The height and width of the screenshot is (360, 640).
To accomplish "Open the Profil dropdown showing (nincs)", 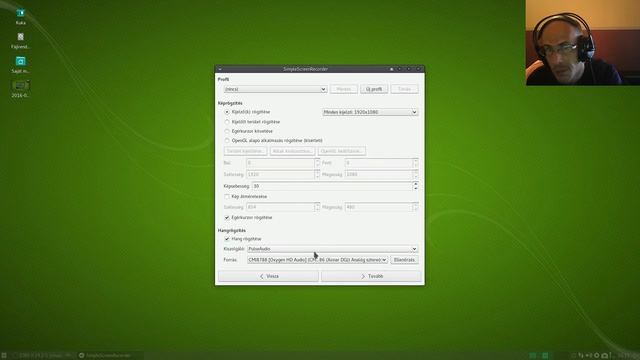I will [x=276, y=89].
